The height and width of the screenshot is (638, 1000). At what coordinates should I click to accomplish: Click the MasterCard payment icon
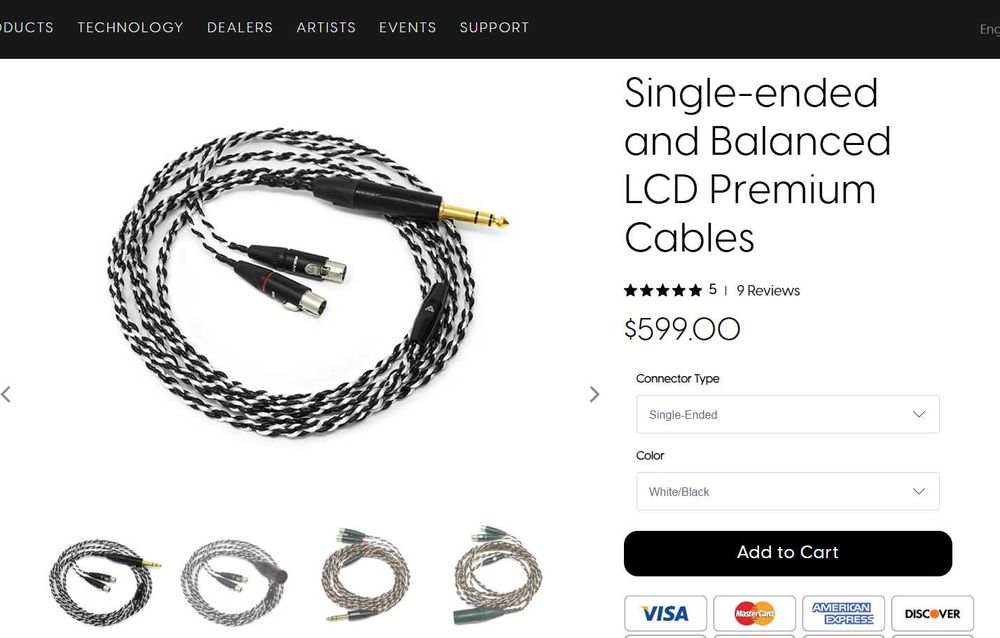pyautogui.click(x=754, y=614)
